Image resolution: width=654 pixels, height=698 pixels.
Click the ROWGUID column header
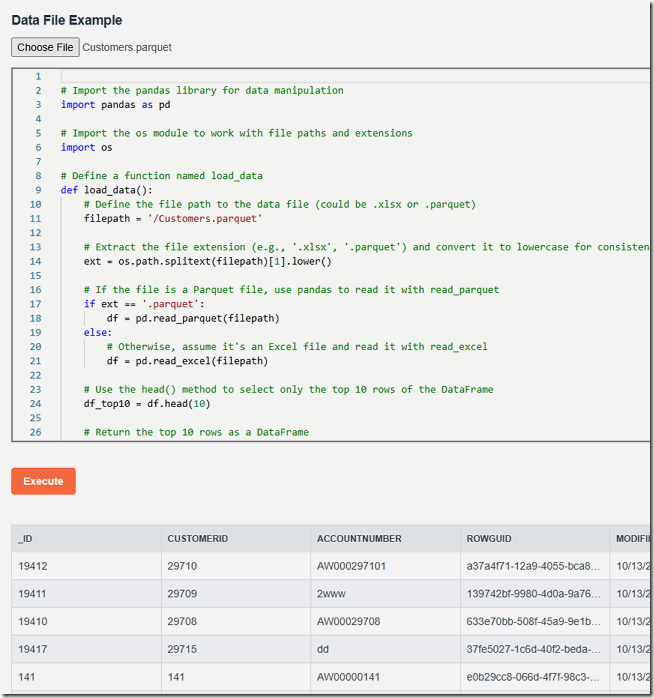535,539
